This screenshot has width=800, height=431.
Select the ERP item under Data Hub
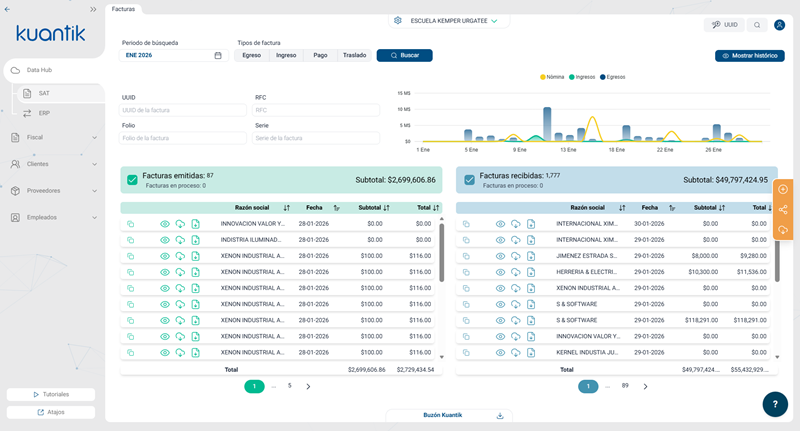(44, 113)
